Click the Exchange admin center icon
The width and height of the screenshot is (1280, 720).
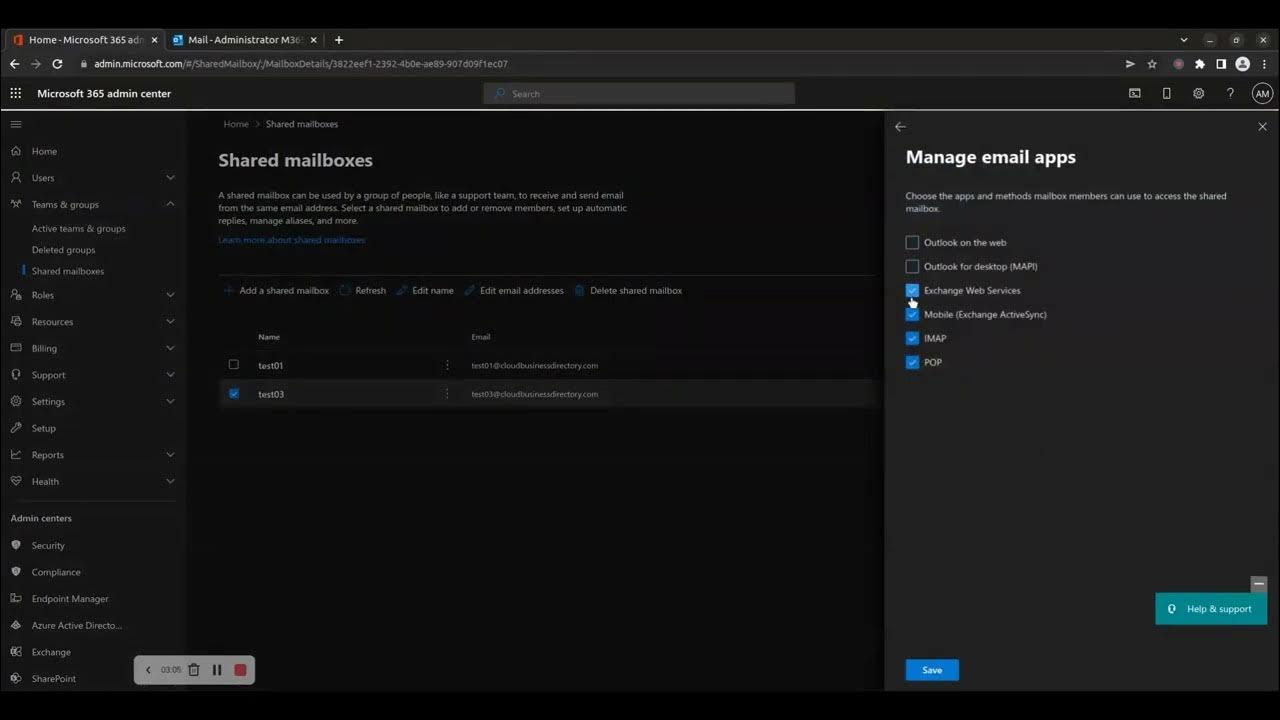pos(16,652)
